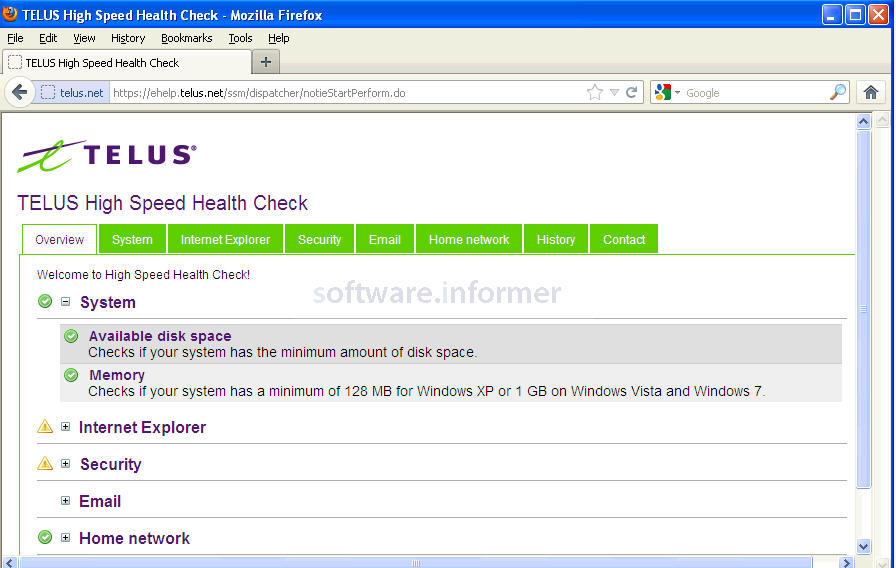Click the green check next to Memory
896x568 pixels.
click(x=71, y=375)
